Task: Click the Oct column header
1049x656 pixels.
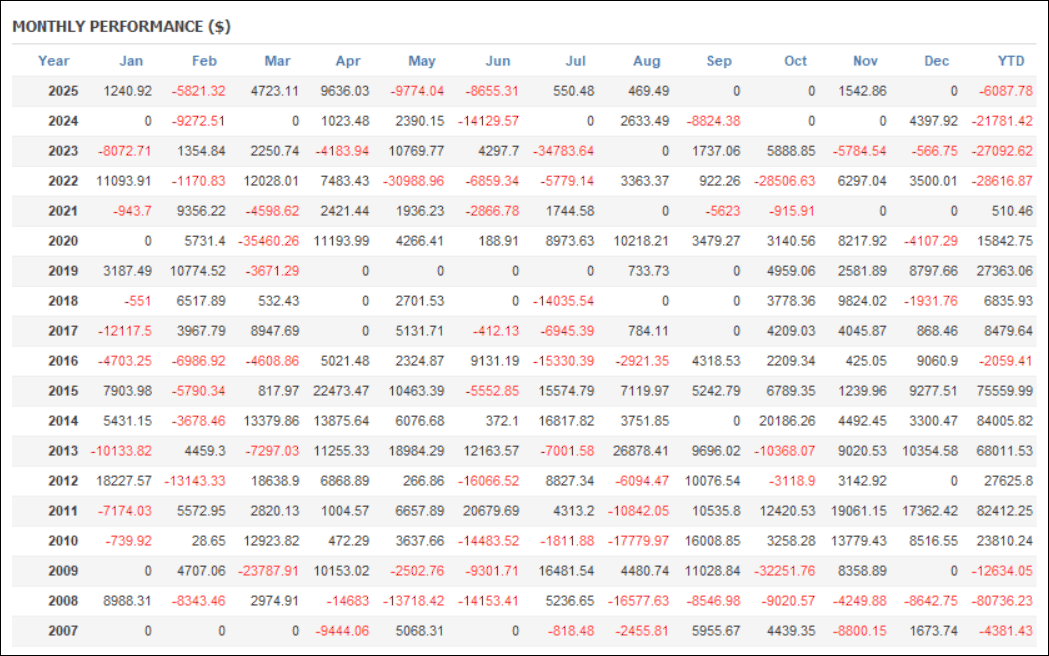Action: tap(795, 61)
